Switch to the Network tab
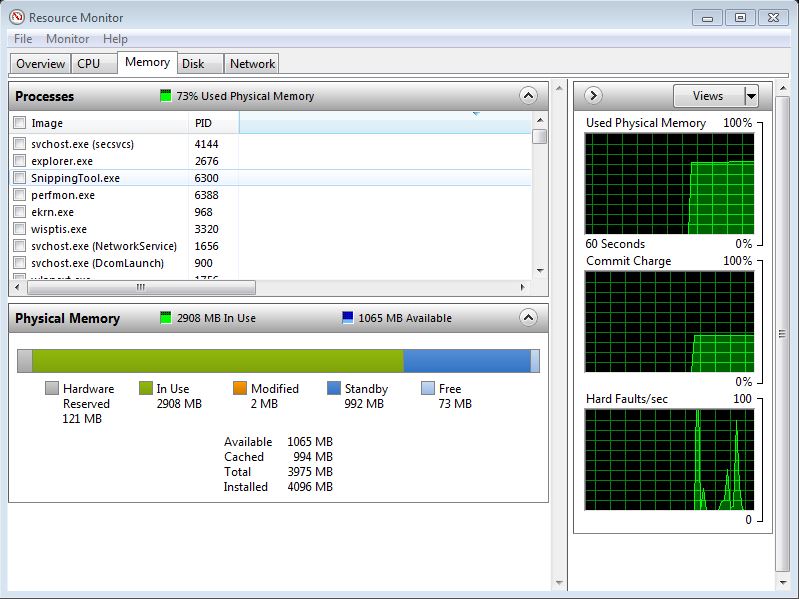The width and height of the screenshot is (799, 599). (252, 64)
